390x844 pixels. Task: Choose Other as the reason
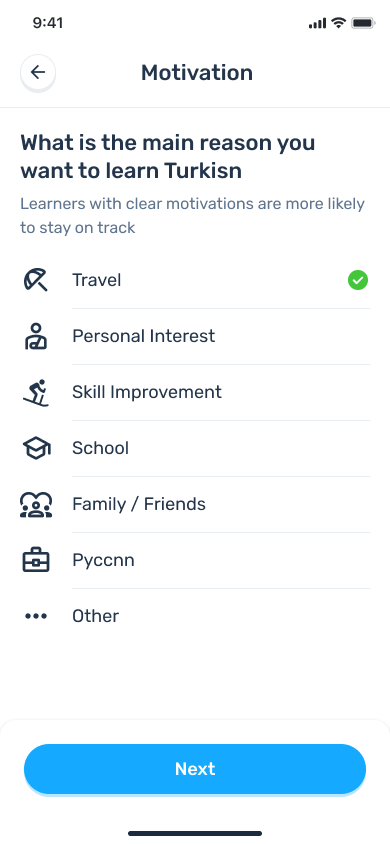(195, 616)
